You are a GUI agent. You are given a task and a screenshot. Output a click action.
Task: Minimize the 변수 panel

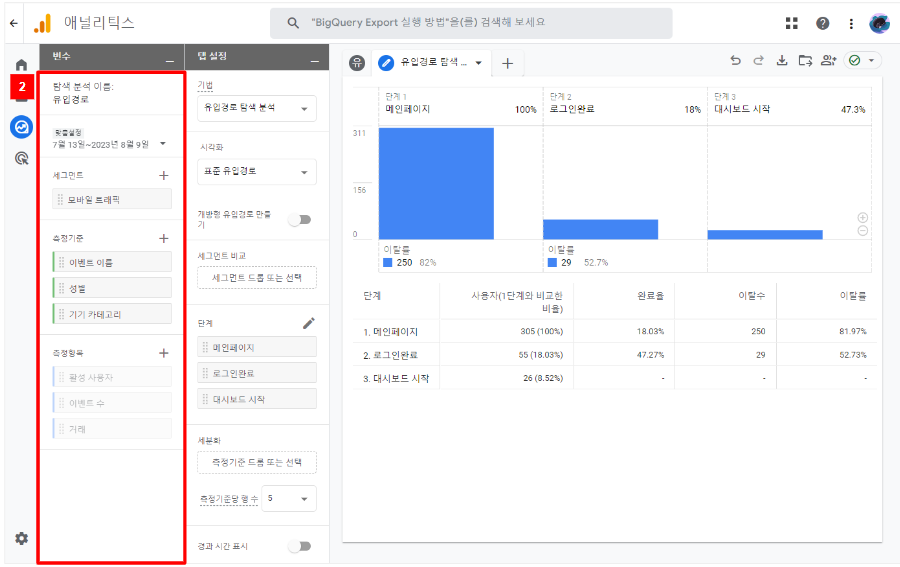tap(169, 60)
